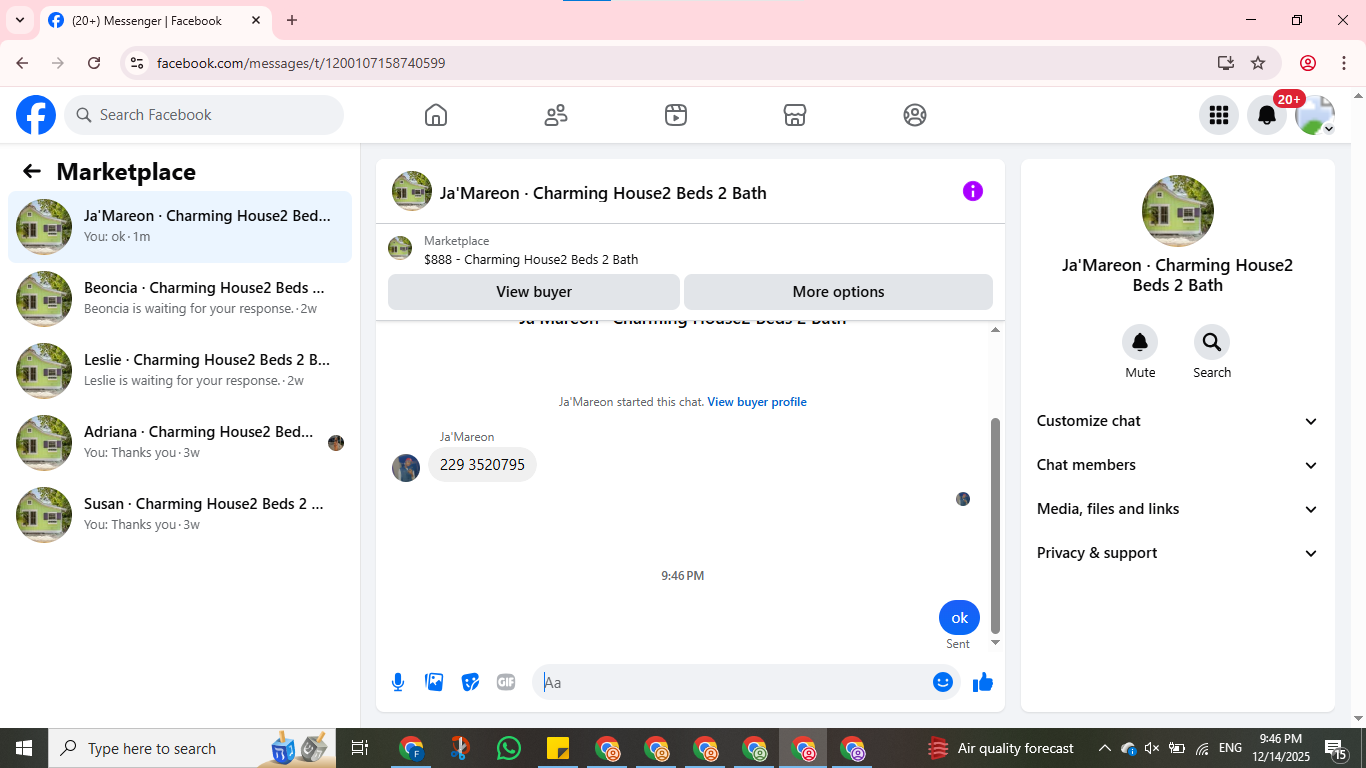Open the Marketplace storefront icon

pyautogui.click(x=795, y=115)
